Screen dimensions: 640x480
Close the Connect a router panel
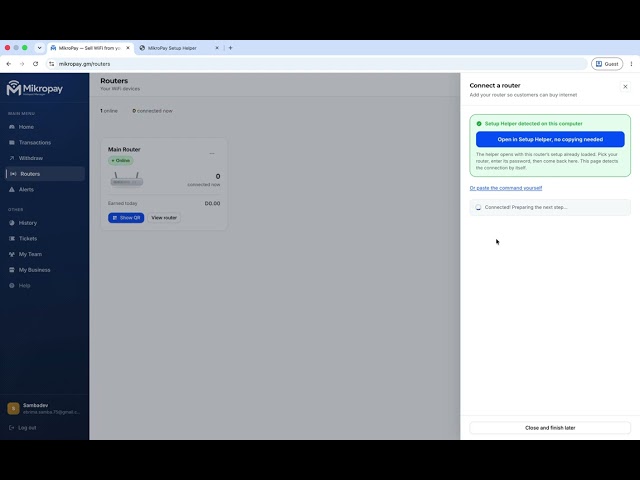click(625, 87)
